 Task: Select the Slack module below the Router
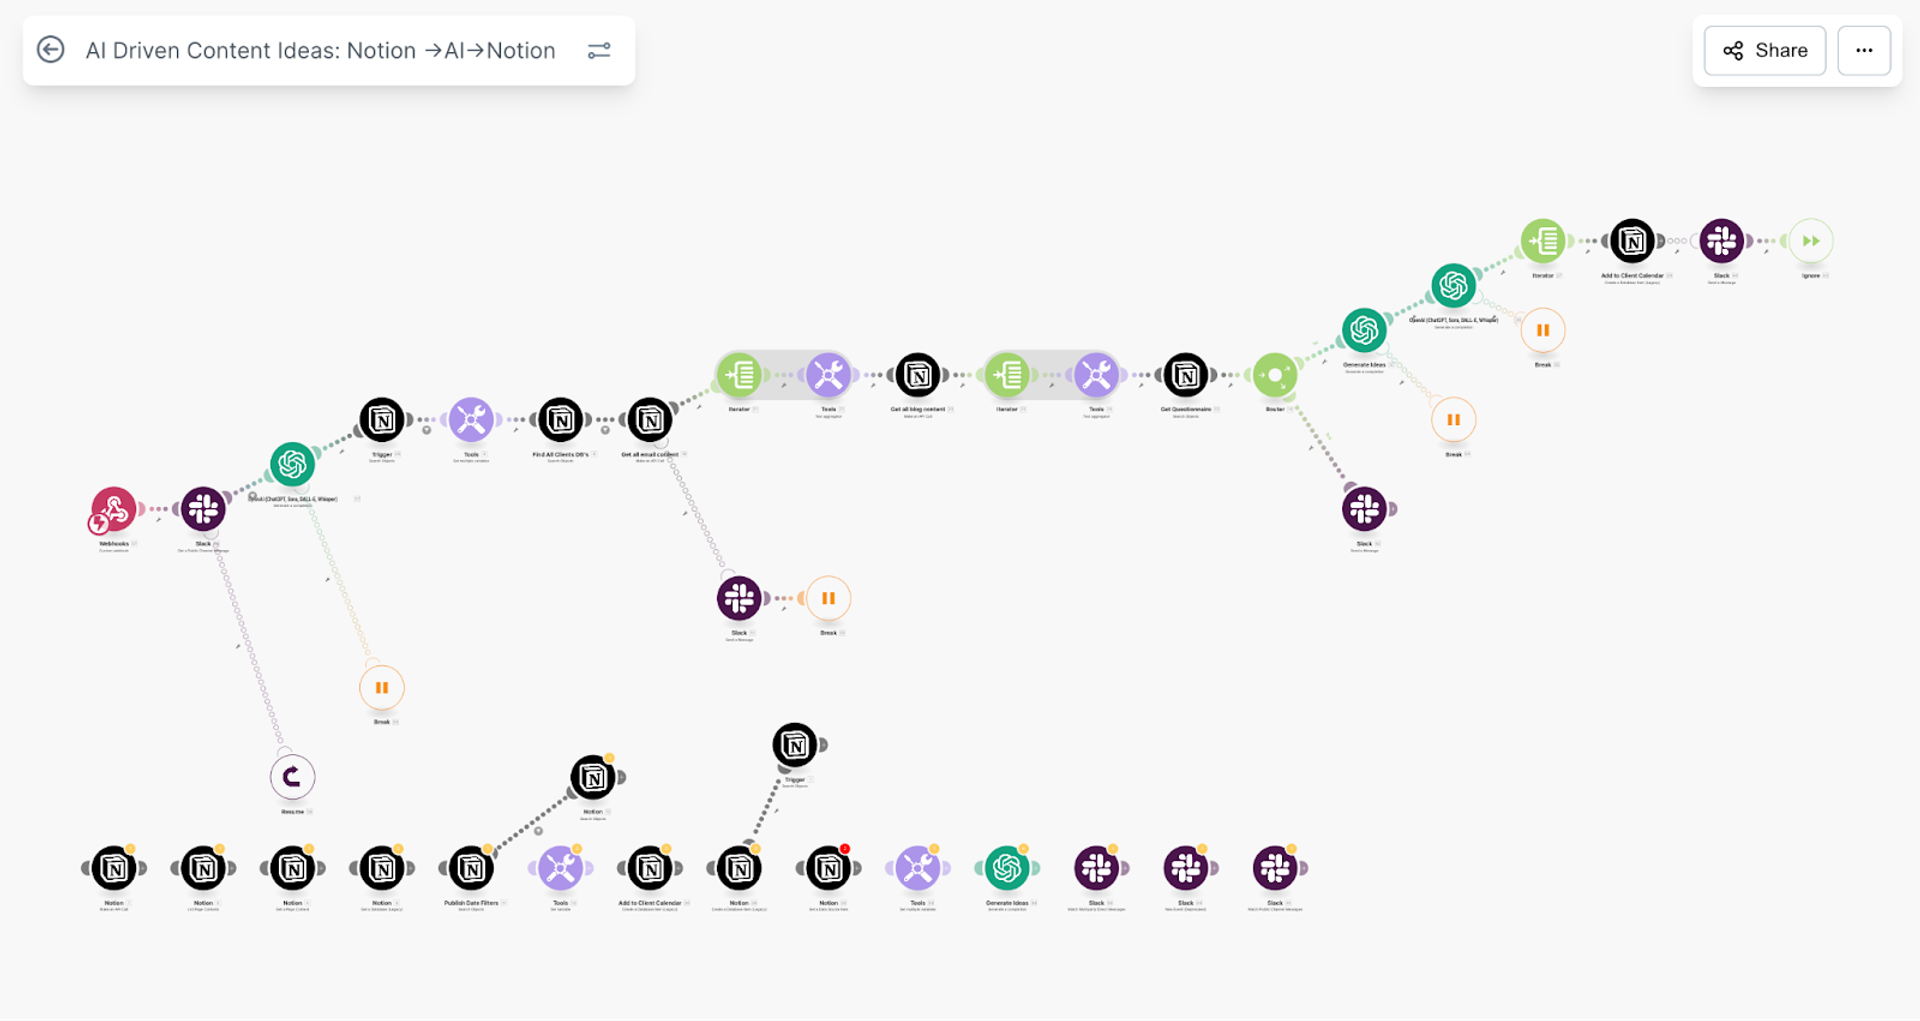(1365, 510)
